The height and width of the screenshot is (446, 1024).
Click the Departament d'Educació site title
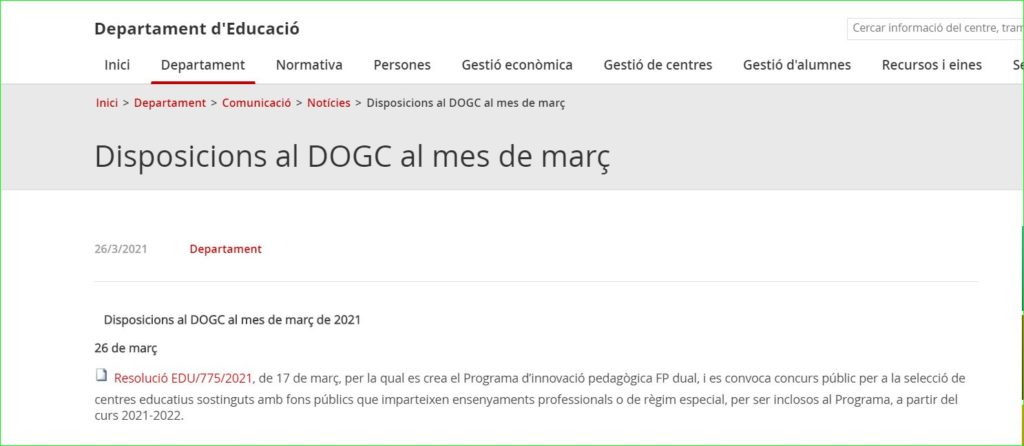click(x=197, y=29)
